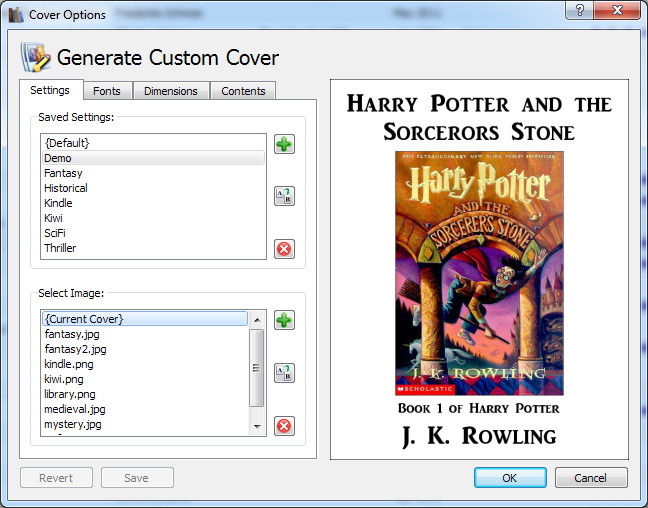This screenshot has width=648, height=508.
Task: Open the Fonts tab
Action: click(107, 91)
